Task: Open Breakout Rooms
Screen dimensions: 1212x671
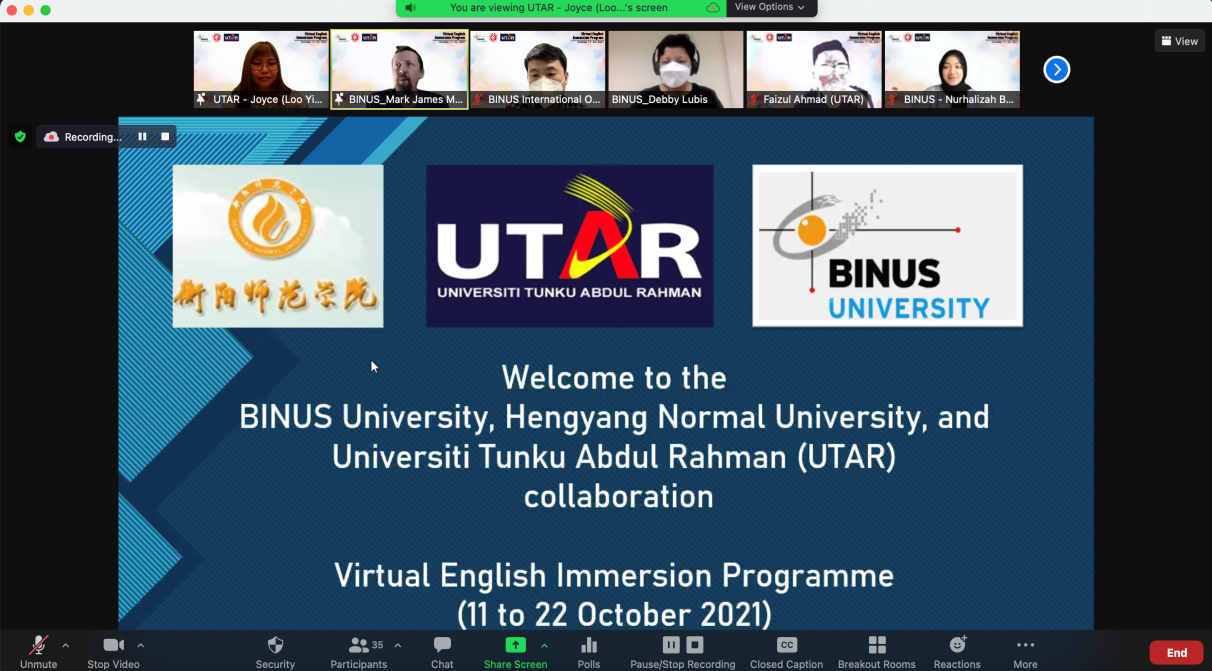Action: tap(876, 646)
